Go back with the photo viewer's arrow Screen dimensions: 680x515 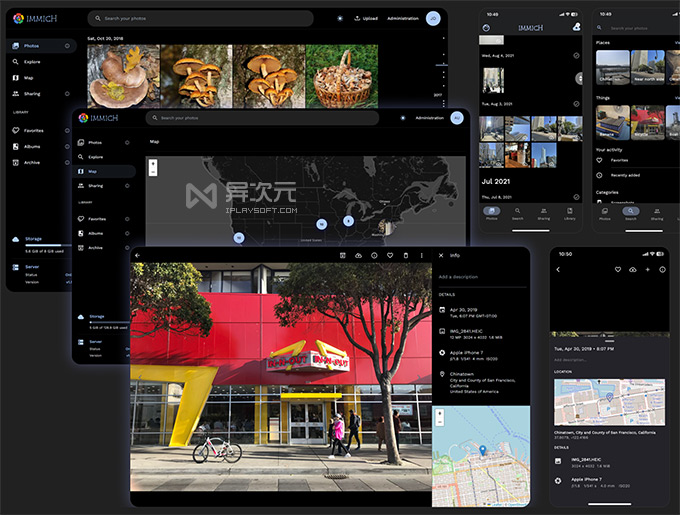(x=137, y=255)
